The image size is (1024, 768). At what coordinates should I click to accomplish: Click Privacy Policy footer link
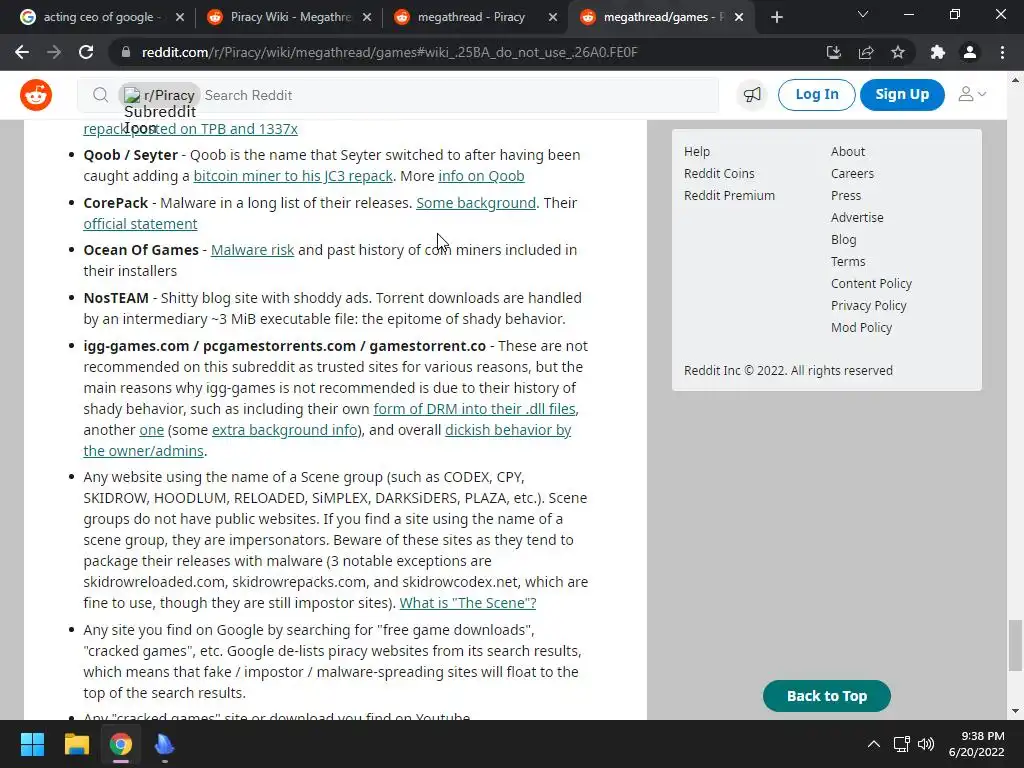point(869,306)
